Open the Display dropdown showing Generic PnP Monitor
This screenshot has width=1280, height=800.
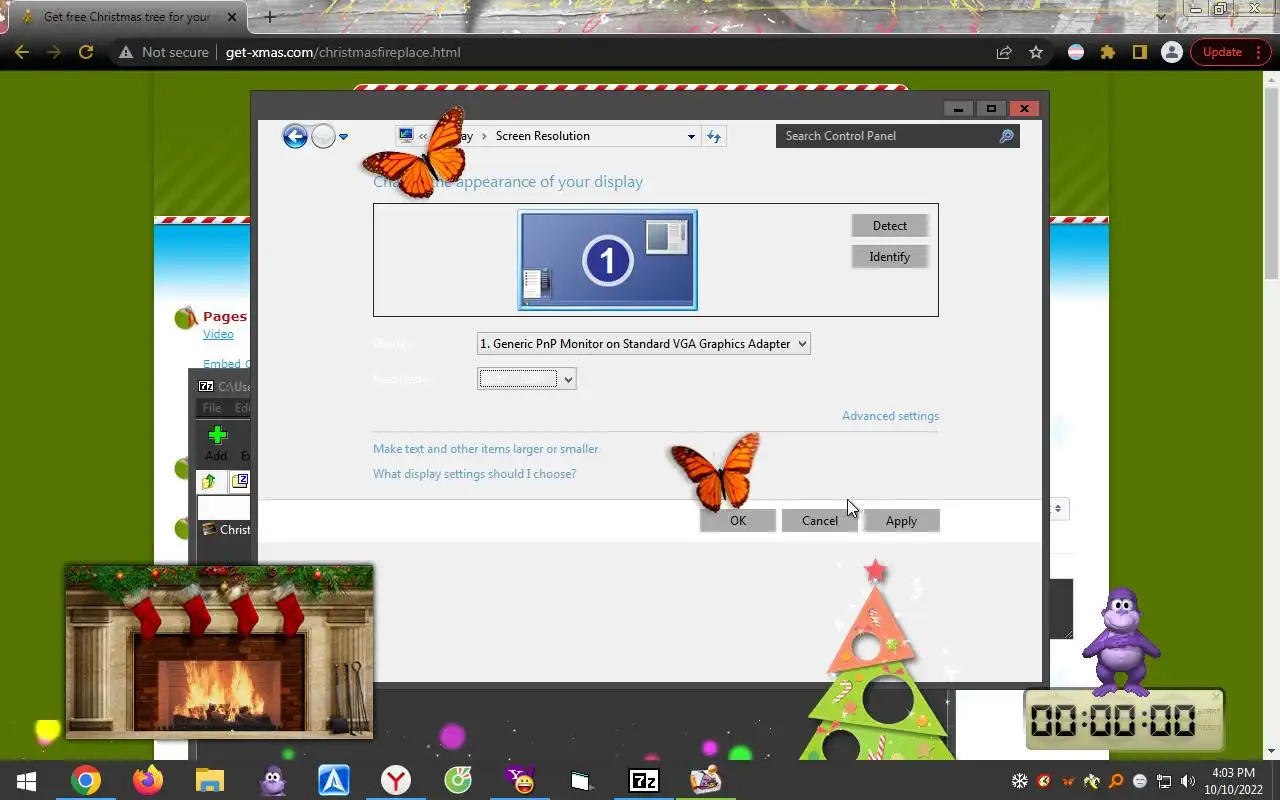pos(643,344)
